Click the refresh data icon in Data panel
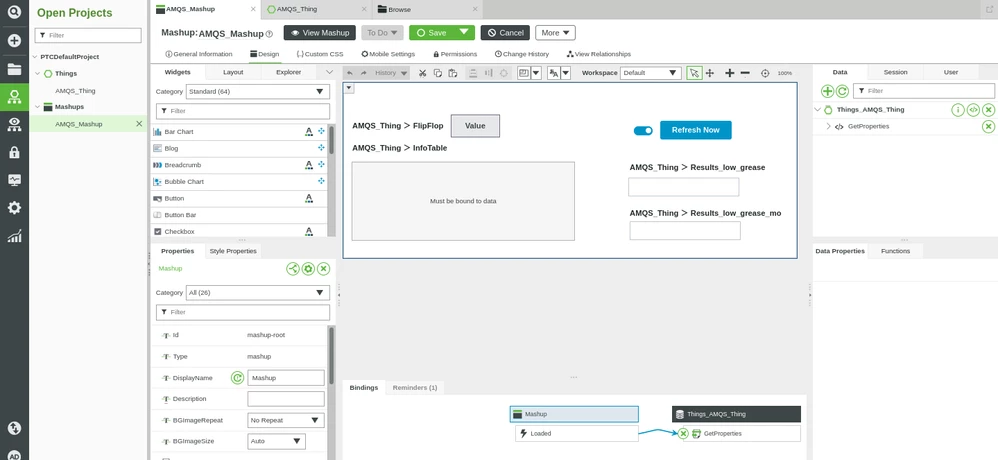 (x=841, y=92)
